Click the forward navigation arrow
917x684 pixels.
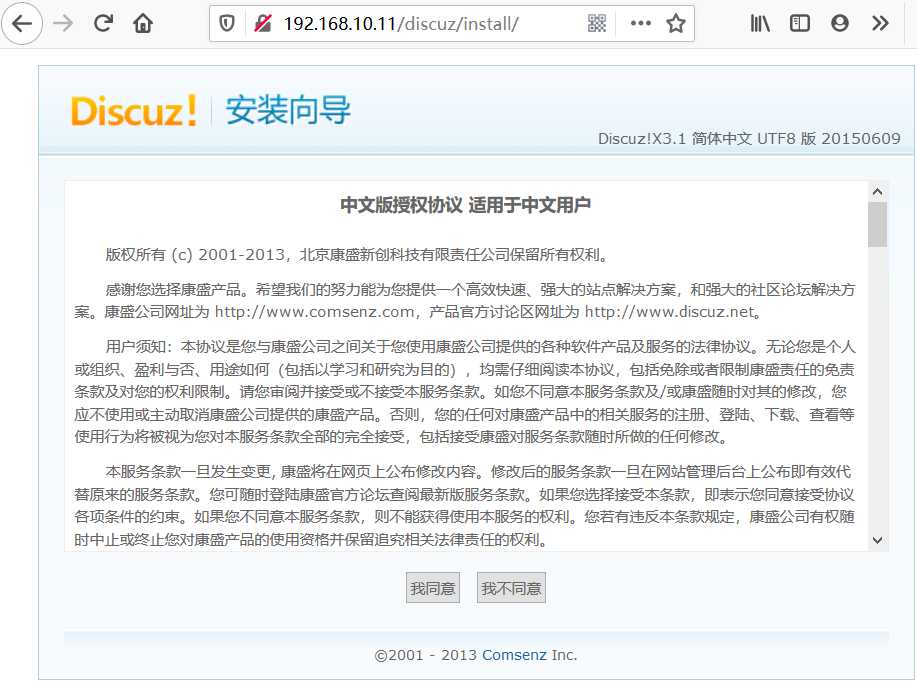tap(63, 23)
